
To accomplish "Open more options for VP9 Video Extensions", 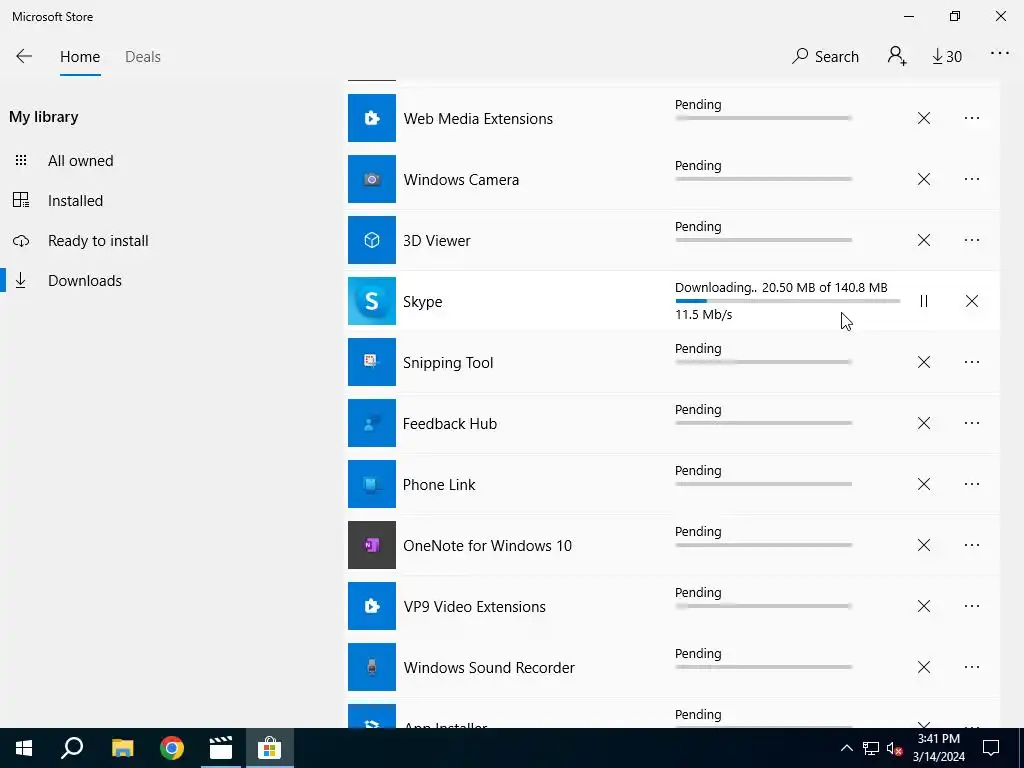I will (x=972, y=606).
